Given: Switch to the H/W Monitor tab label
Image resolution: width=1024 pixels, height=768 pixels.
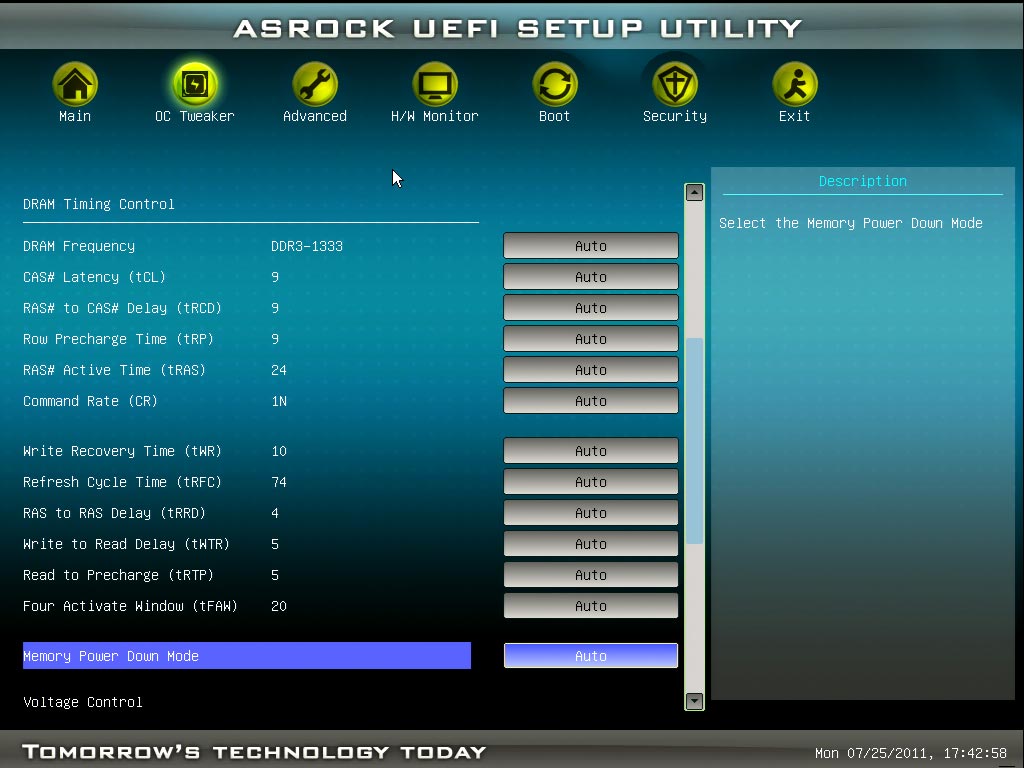Looking at the screenshot, I should 435,116.
